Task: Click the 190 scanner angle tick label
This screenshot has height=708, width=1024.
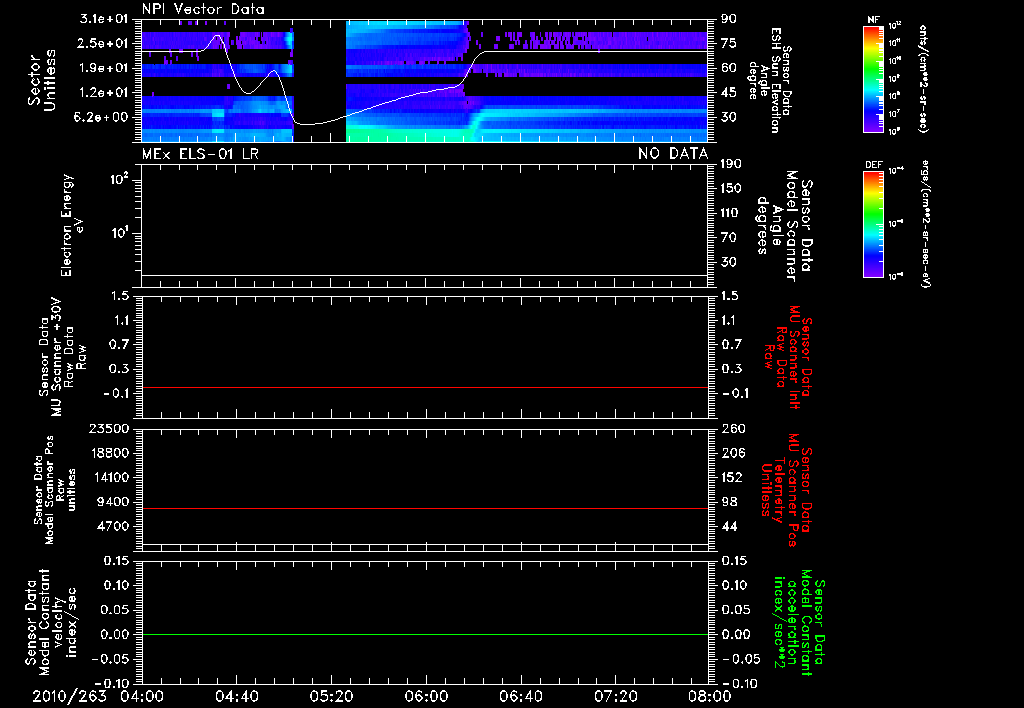Action: tap(731, 163)
